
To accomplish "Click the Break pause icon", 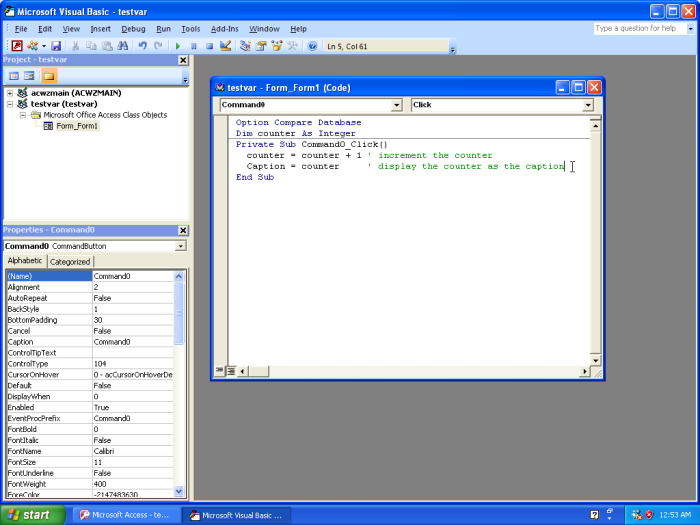I will (193, 46).
